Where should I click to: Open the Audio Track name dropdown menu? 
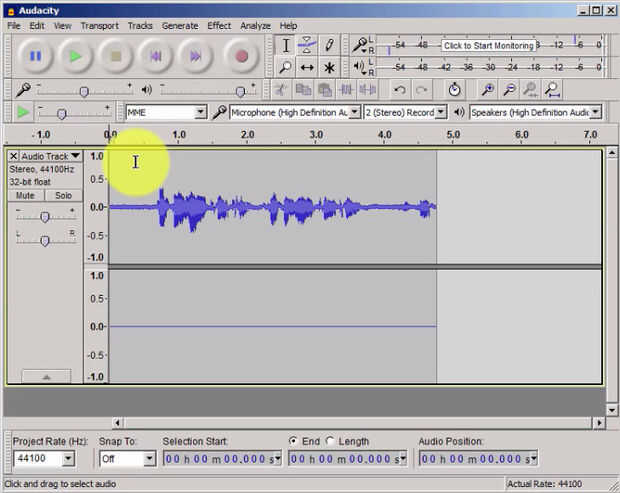(51, 157)
